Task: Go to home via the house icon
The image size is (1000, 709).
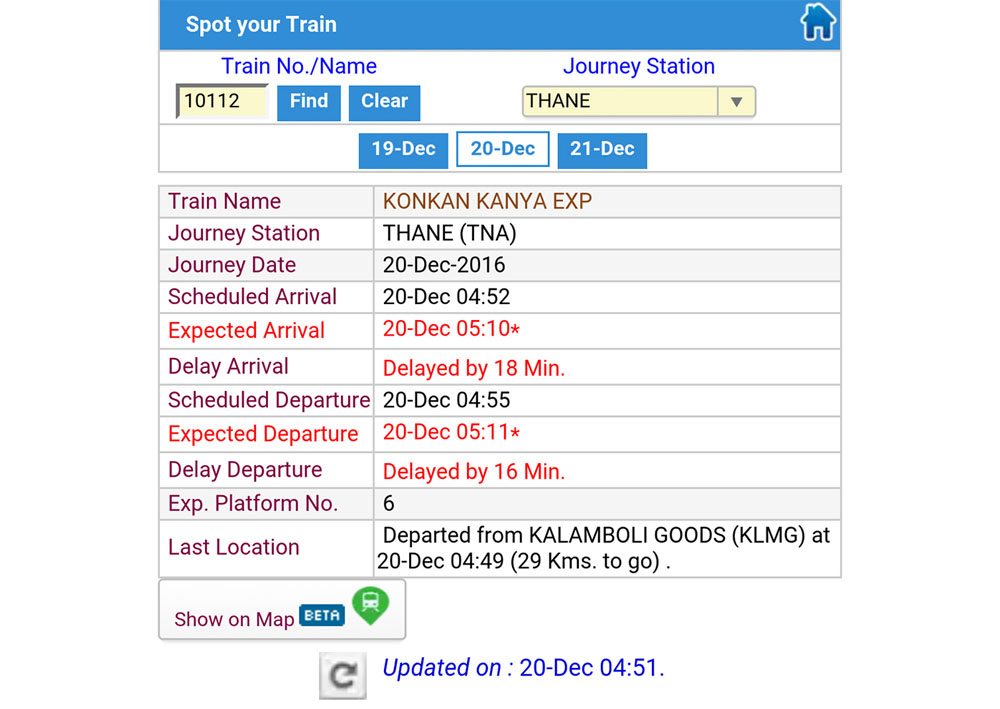Action: (x=817, y=23)
